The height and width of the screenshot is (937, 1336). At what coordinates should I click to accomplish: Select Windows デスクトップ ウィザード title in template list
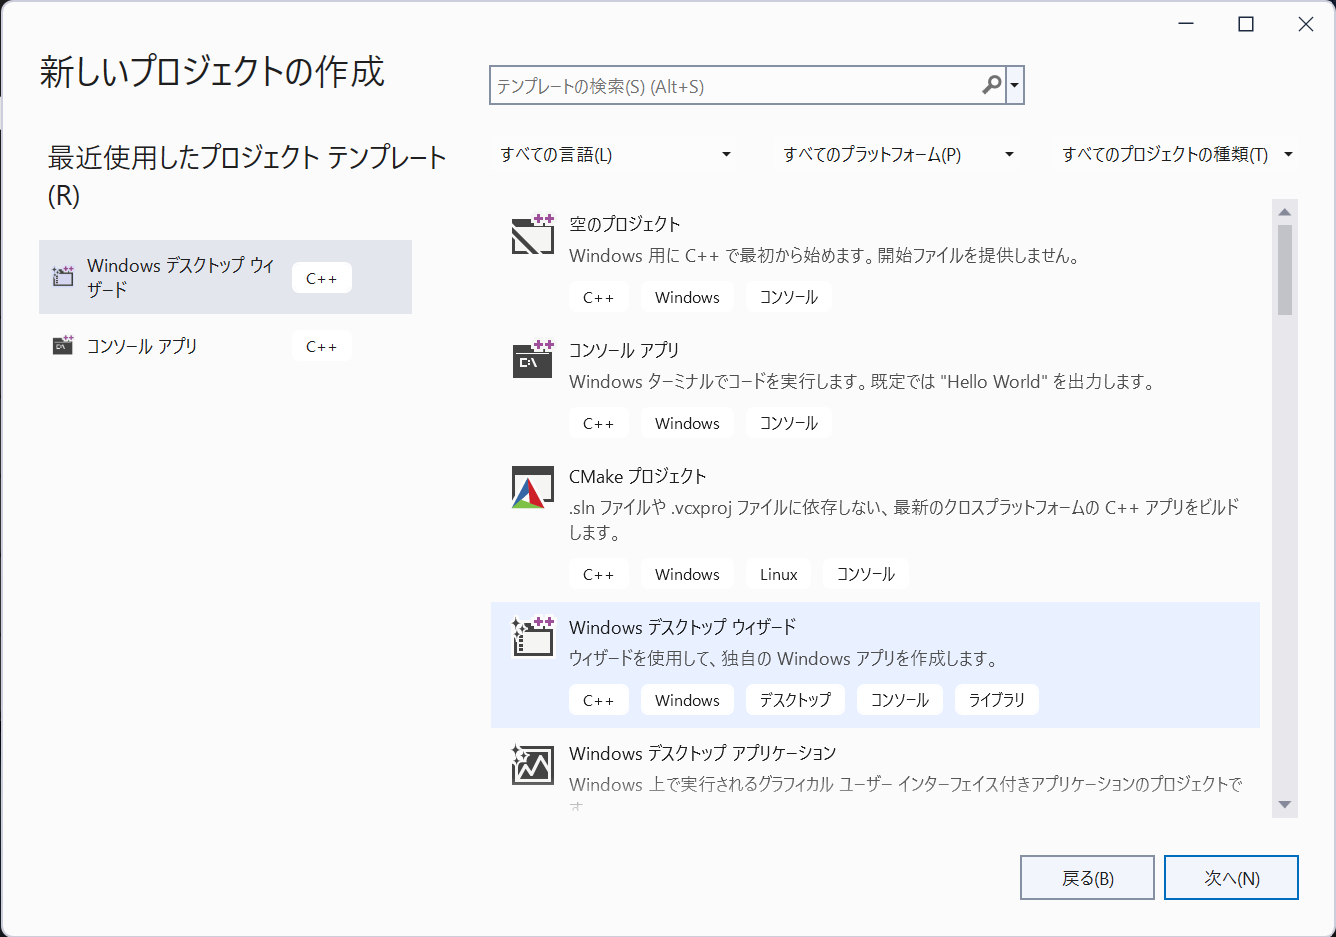coord(683,627)
